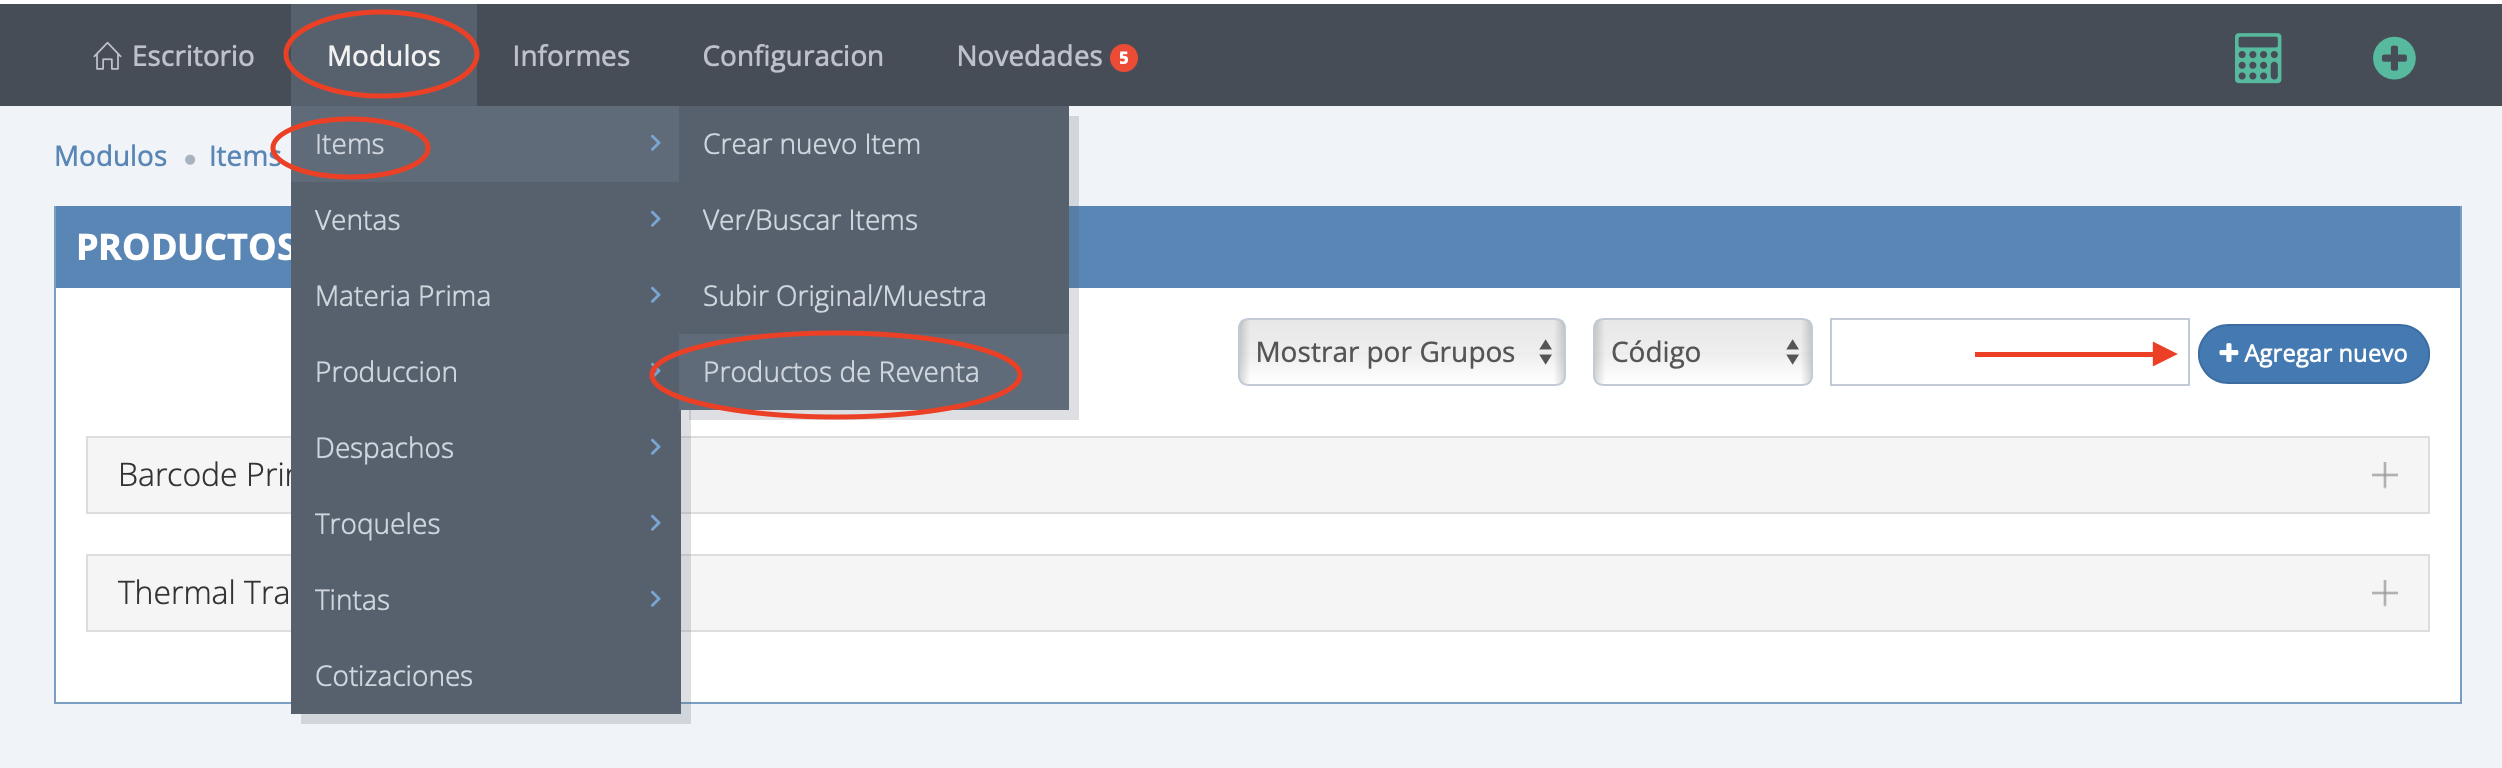Expand the Thermal group plus icon

coord(2384,593)
